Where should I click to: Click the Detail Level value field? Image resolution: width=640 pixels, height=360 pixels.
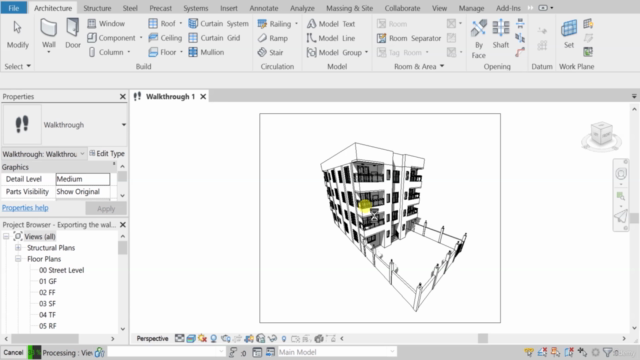tap(82, 179)
